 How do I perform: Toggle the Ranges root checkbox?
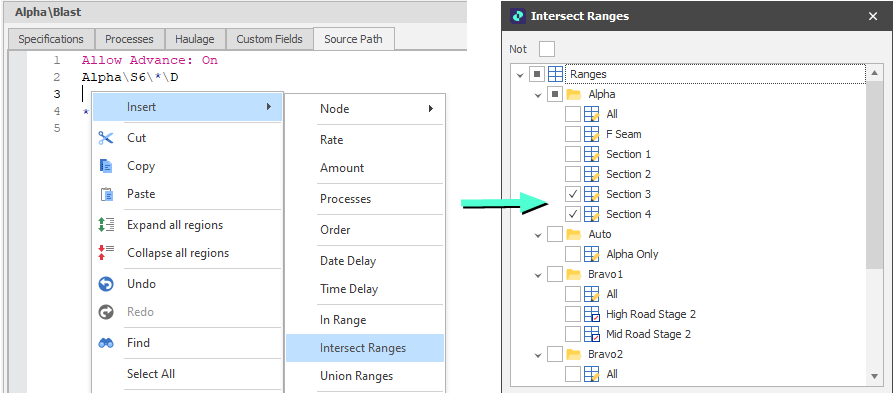pos(537,74)
